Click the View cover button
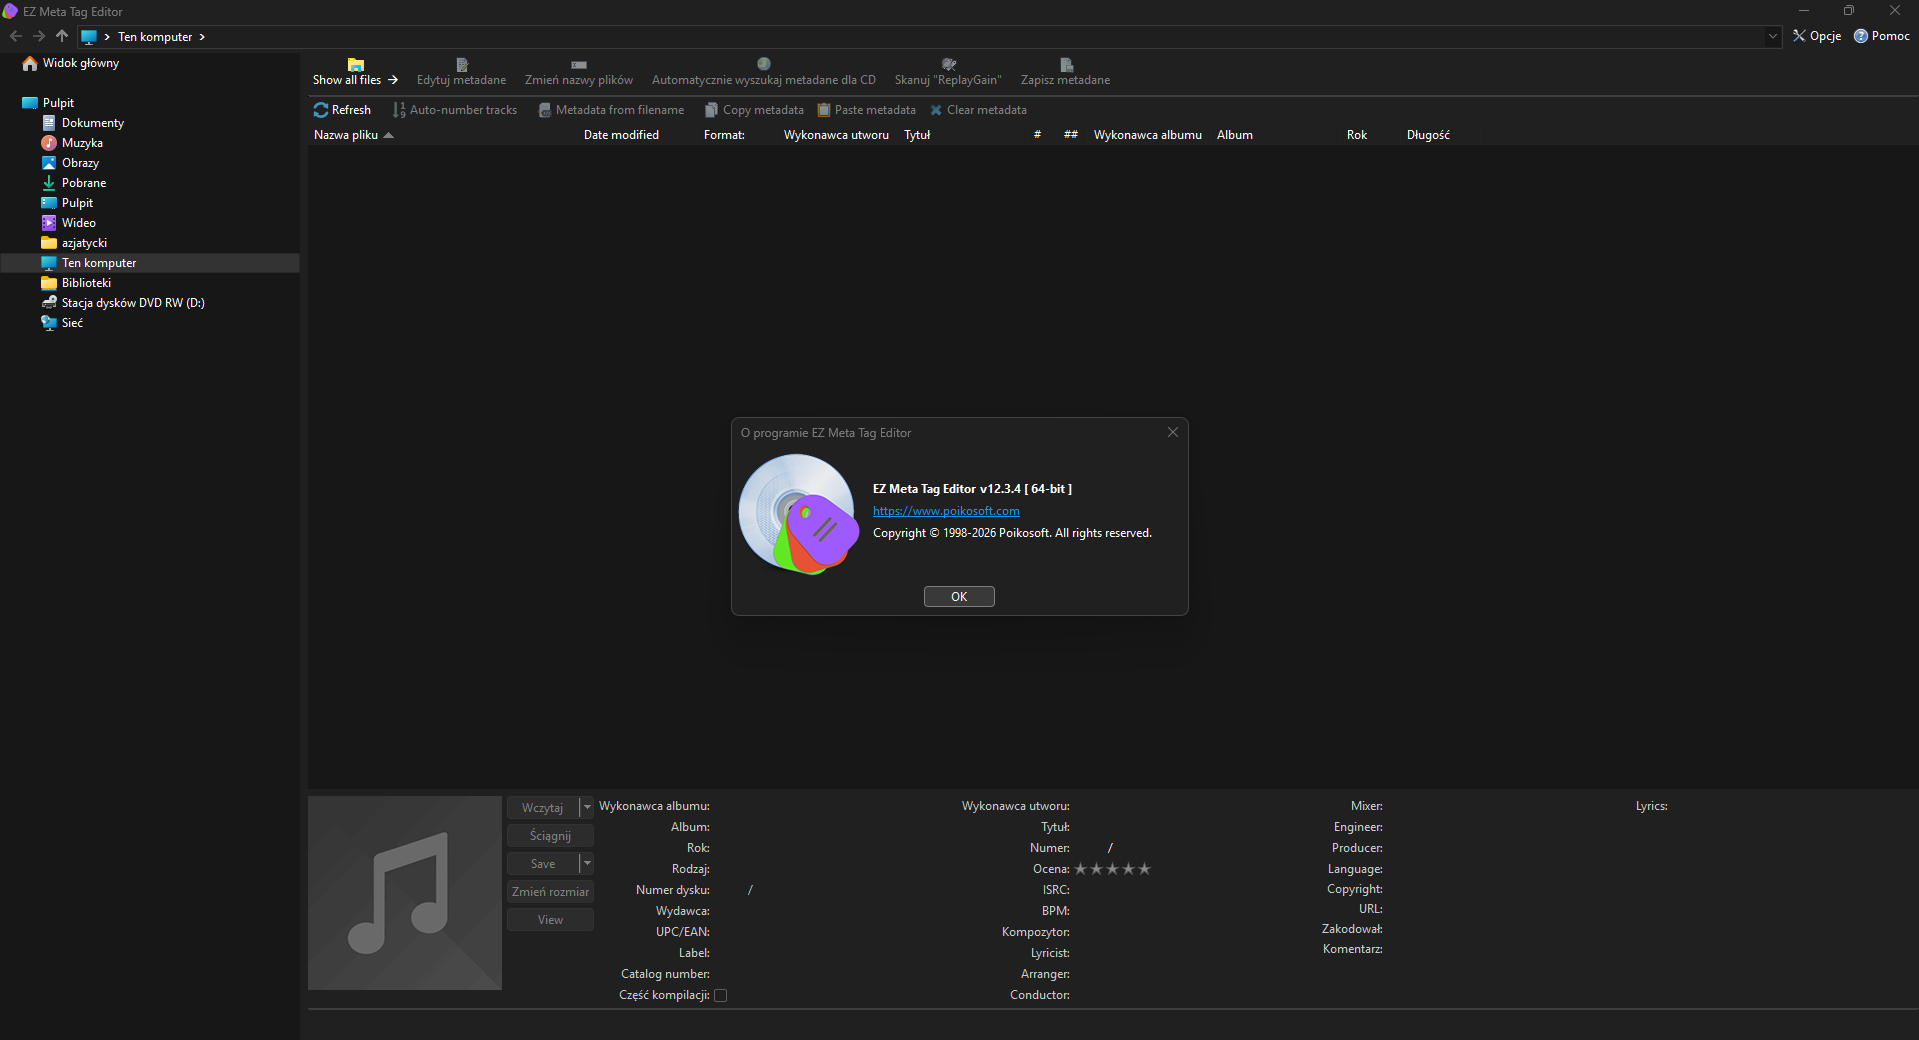The width and height of the screenshot is (1919, 1040). (x=550, y=919)
